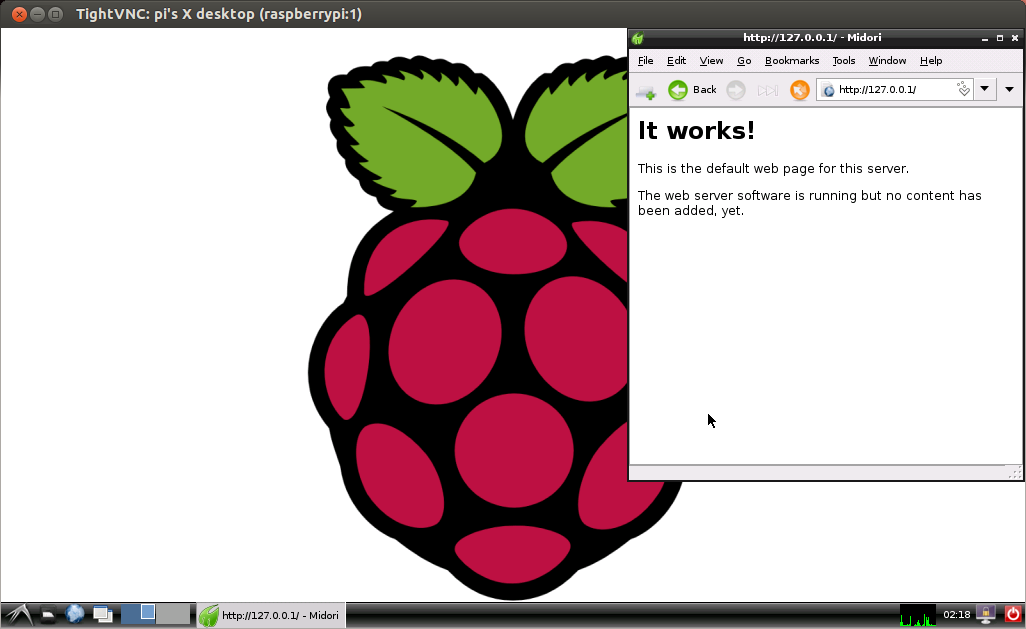
Task: Switch to the second virtual desktop in pager
Action: tap(172, 614)
